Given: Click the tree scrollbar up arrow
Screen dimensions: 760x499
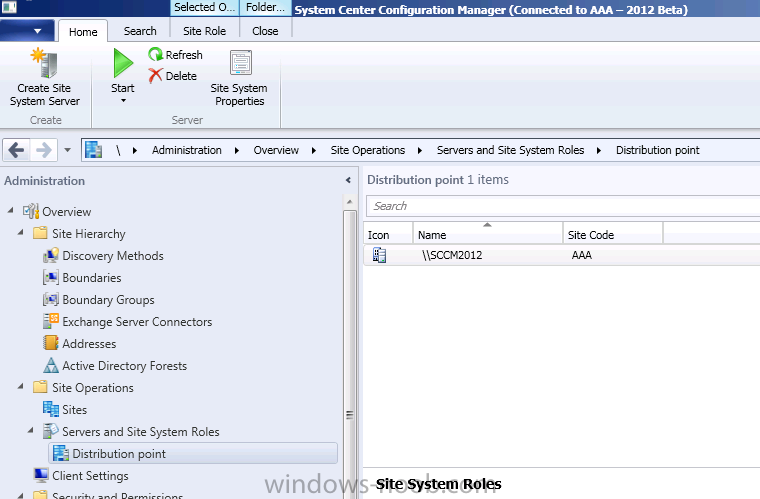Looking at the screenshot, I should (349, 202).
